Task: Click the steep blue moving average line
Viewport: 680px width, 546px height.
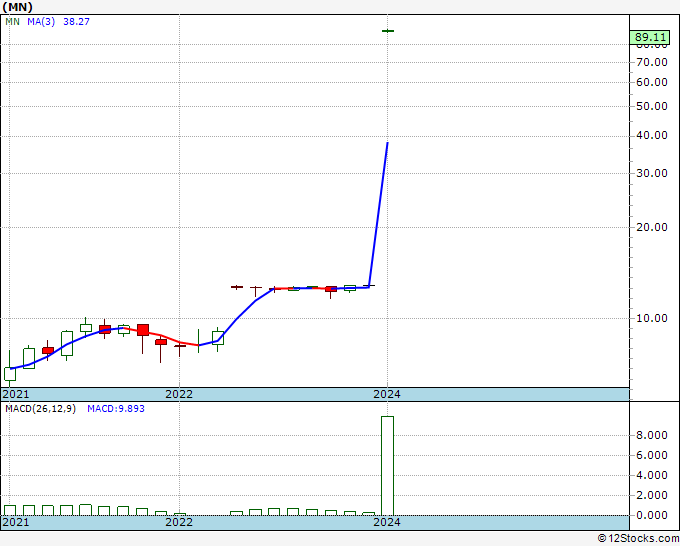Action: point(378,215)
